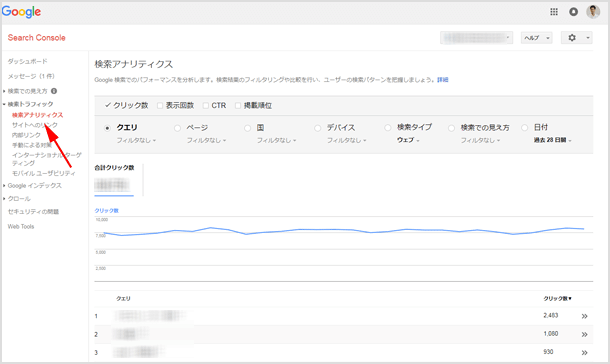Open フィルタなし dropdown under 国

[276, 140]
